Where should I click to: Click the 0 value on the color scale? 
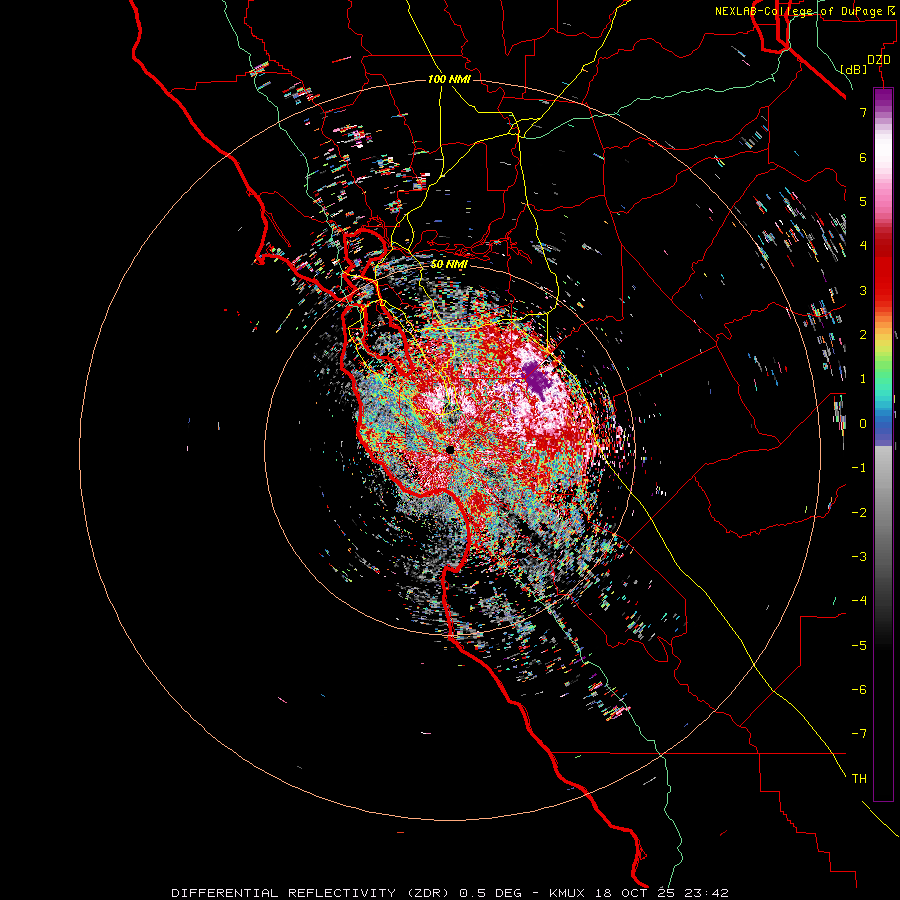[863, 424]
